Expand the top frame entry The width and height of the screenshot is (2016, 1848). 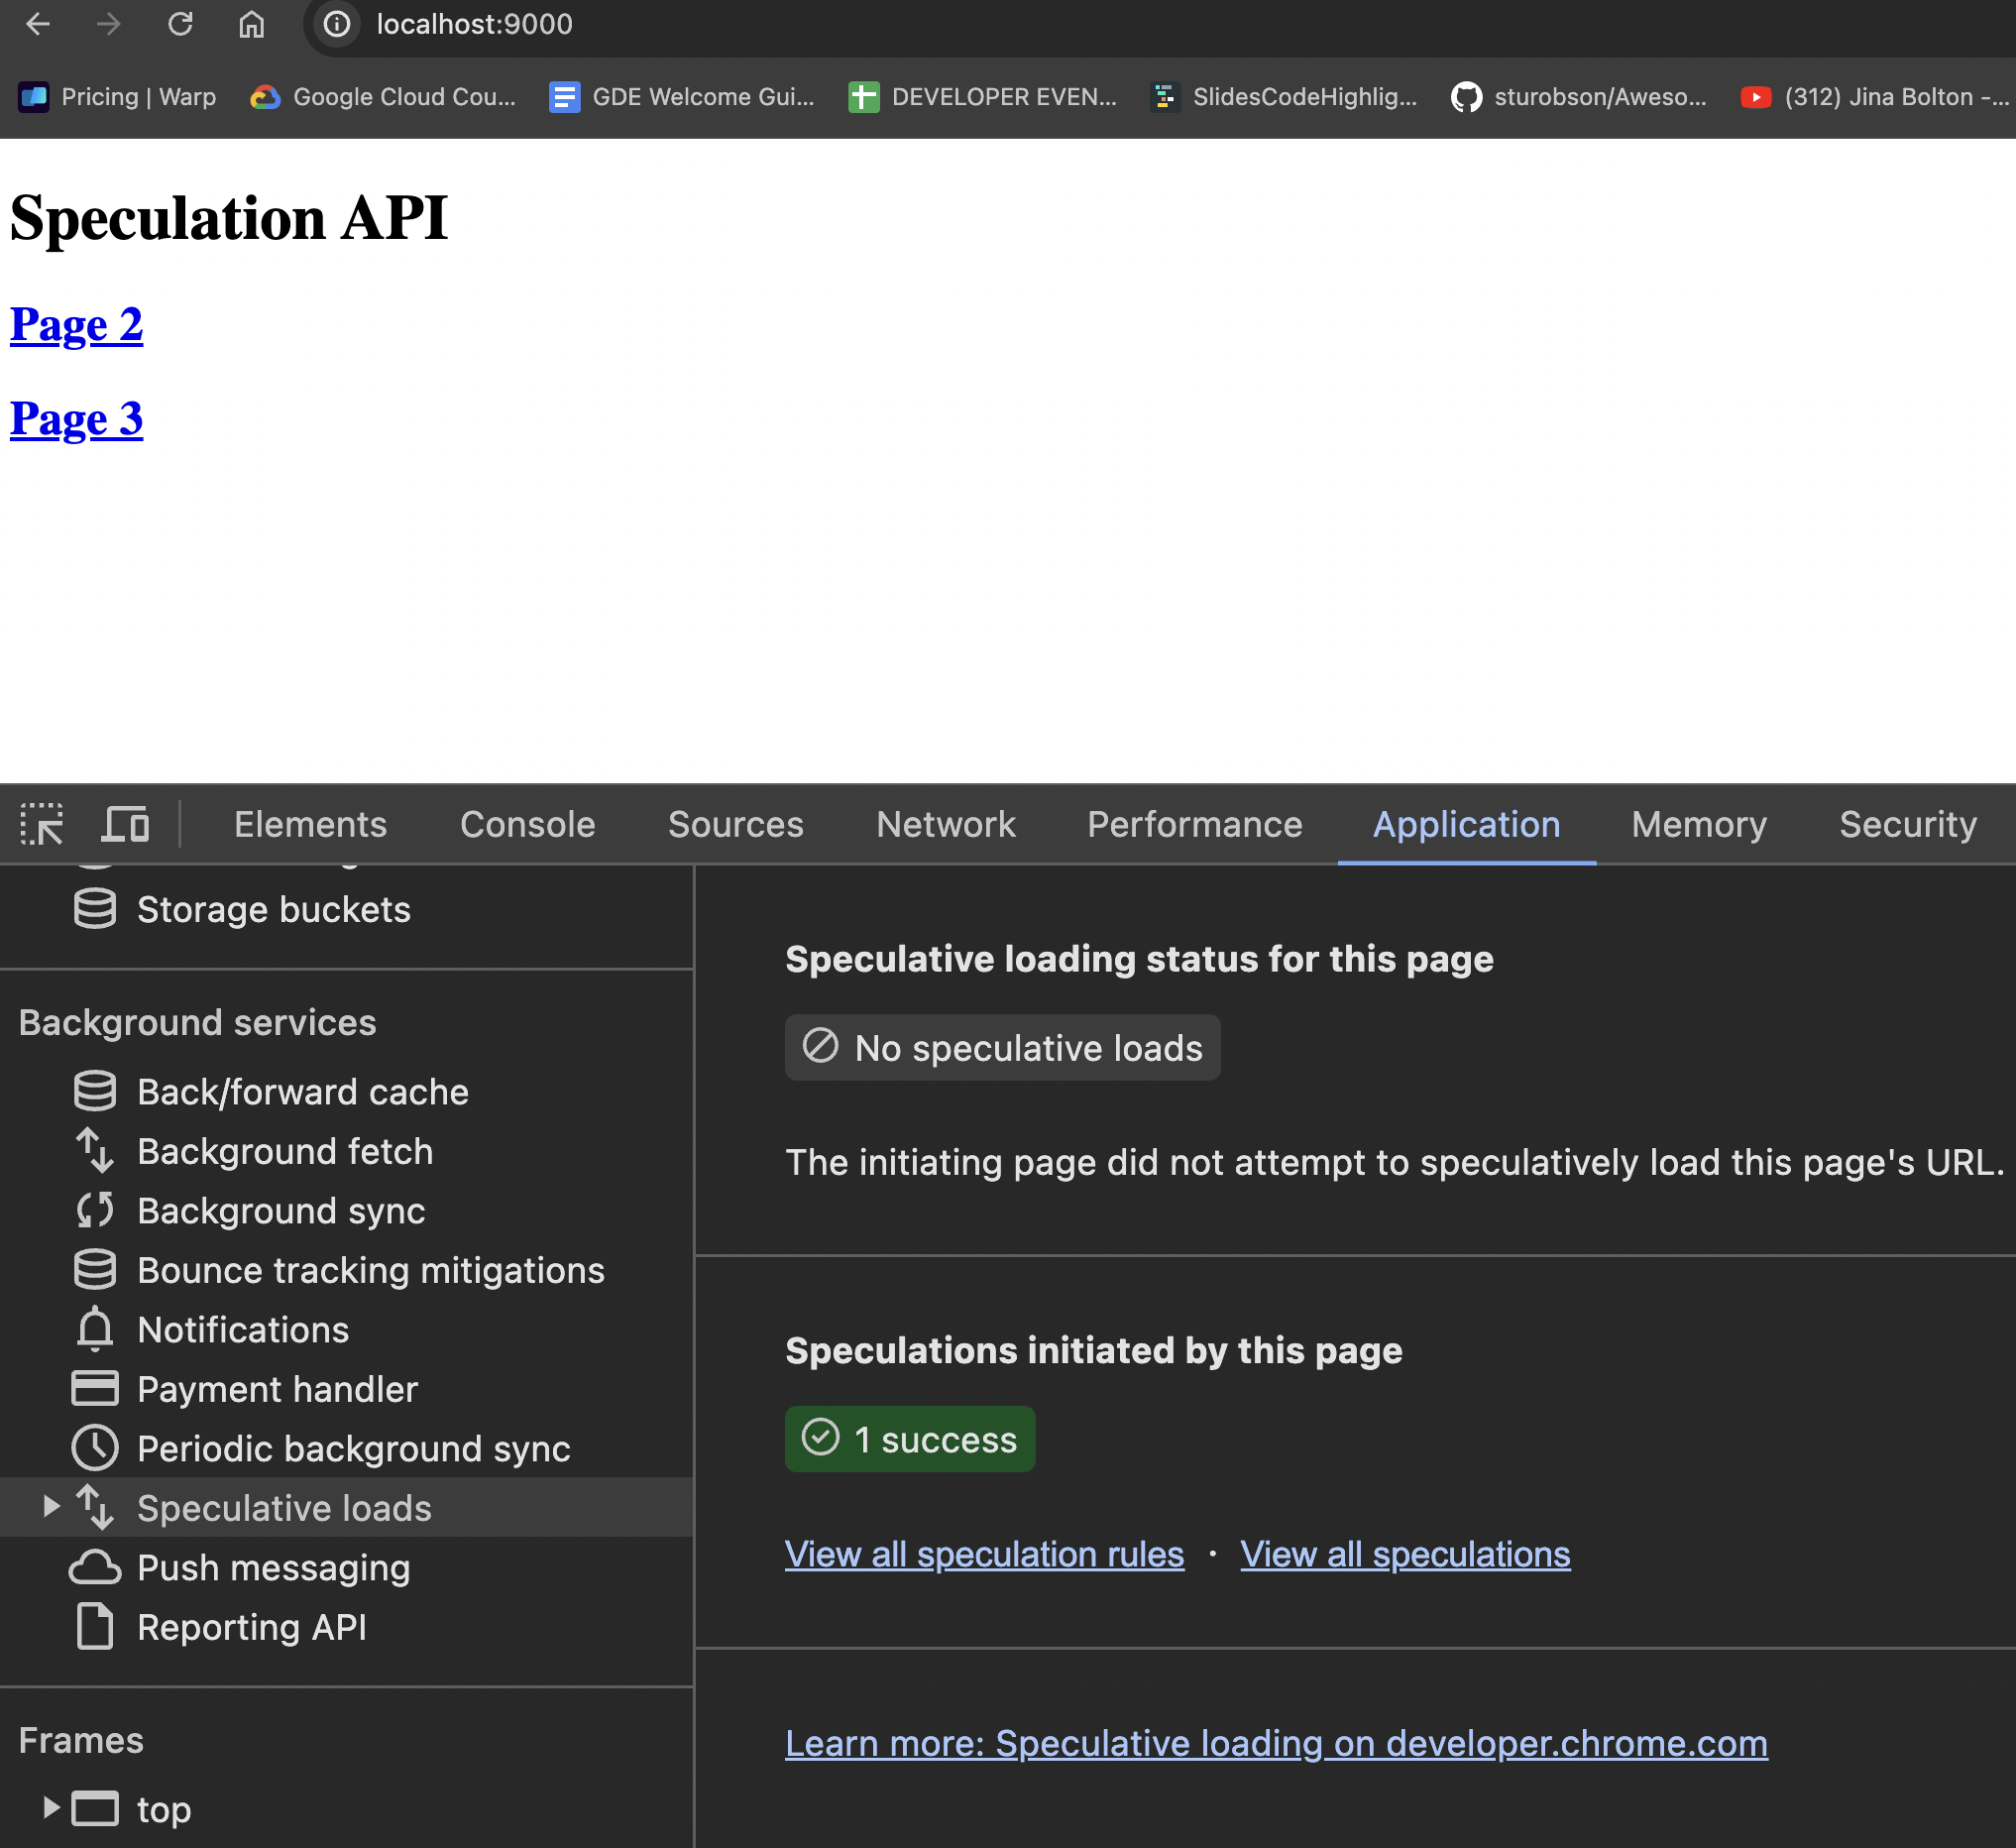coord(51,1808)
